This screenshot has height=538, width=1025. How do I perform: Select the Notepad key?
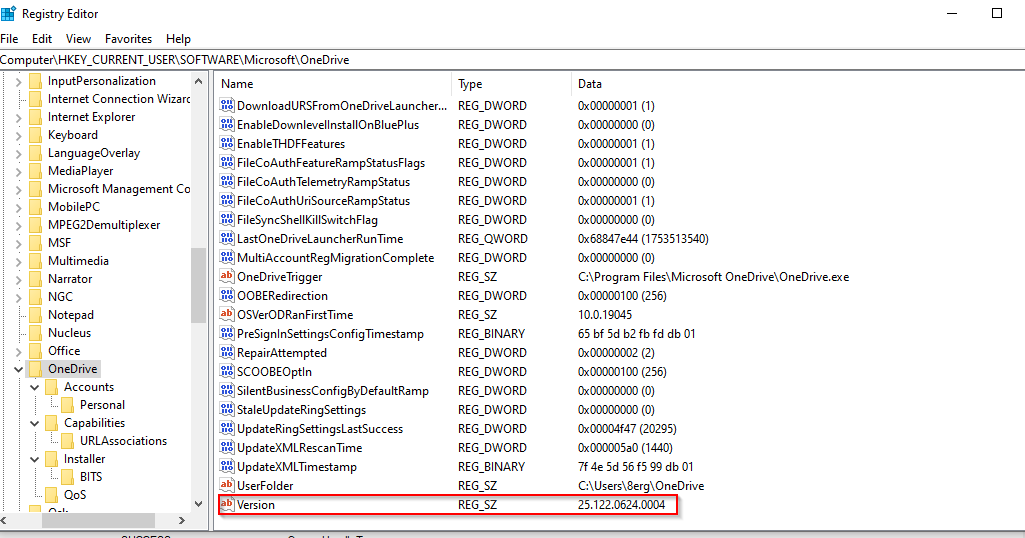click(71, 314)
